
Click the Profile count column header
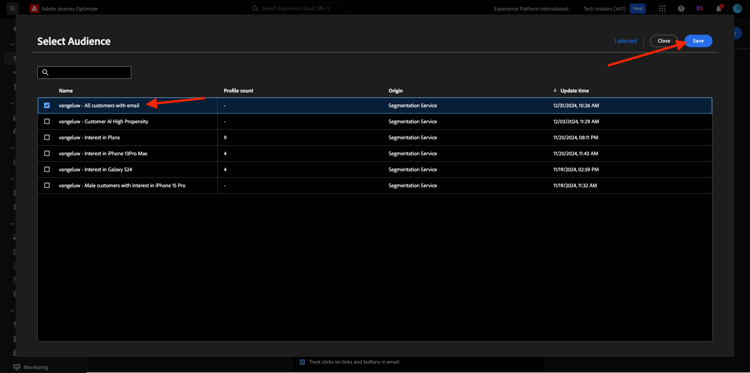238,90
